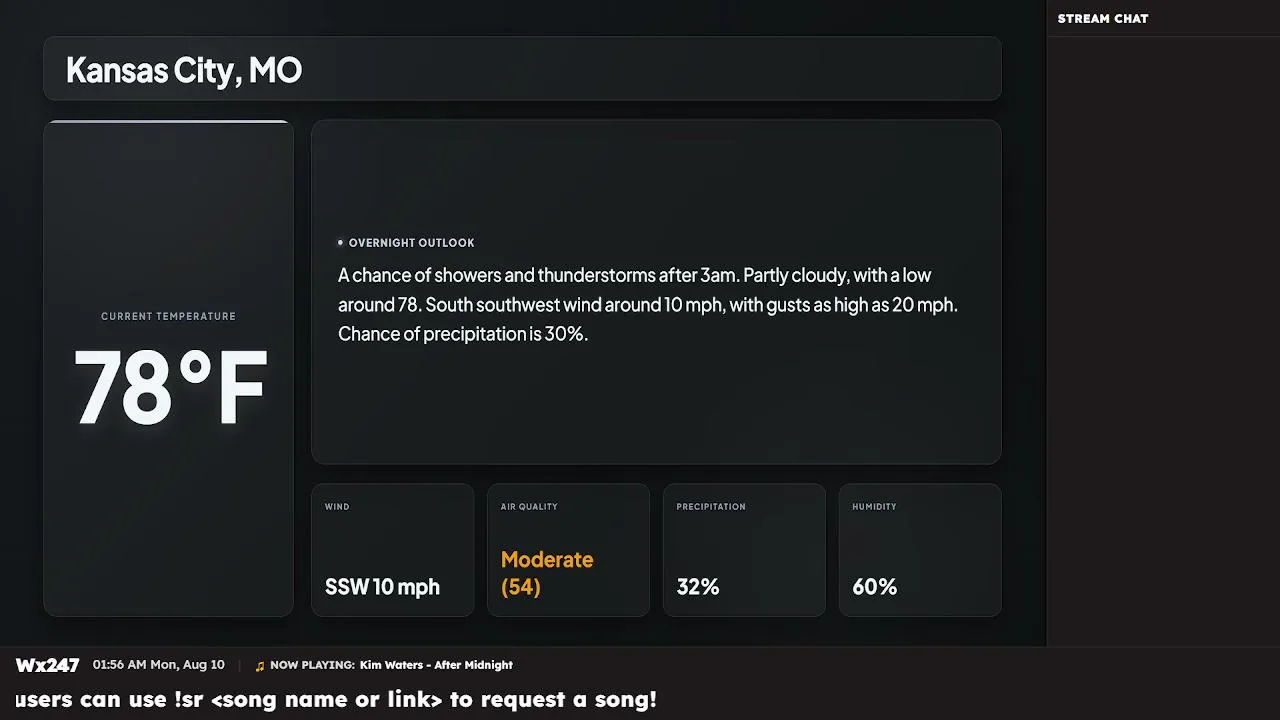Screen dimensions: 1280x720
Task: Click the music note icon beside Now Playing
Action: (260, 666)
